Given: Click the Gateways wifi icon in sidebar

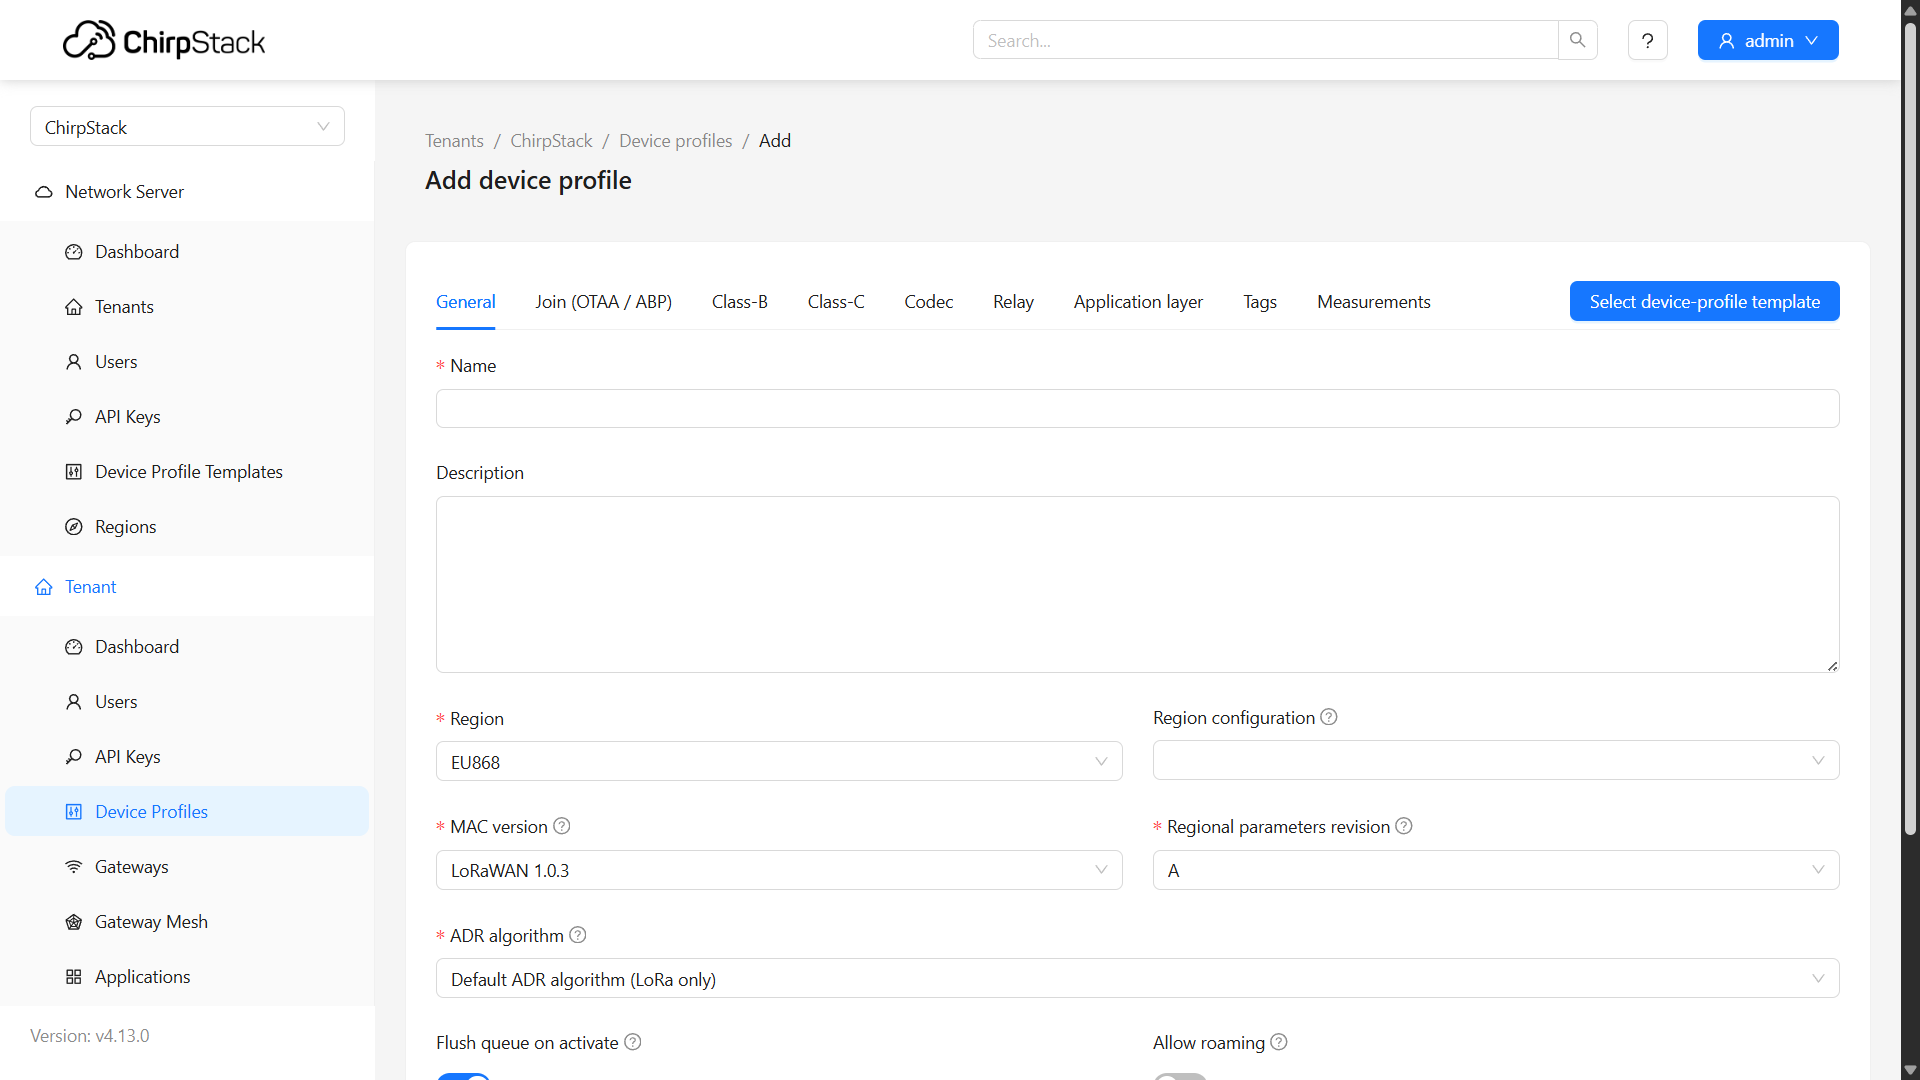Looking at the screenshot, I should click(x=74, y=867).
